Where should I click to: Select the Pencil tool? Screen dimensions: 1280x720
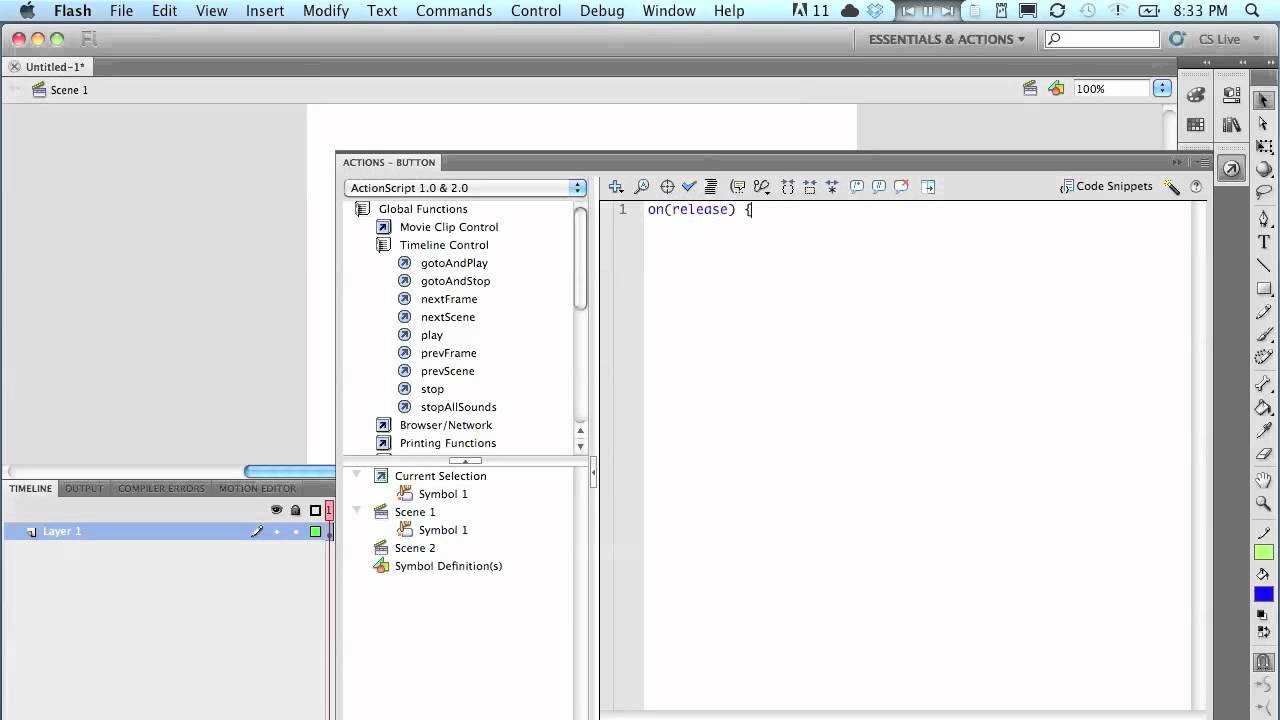coord(1264,312)
